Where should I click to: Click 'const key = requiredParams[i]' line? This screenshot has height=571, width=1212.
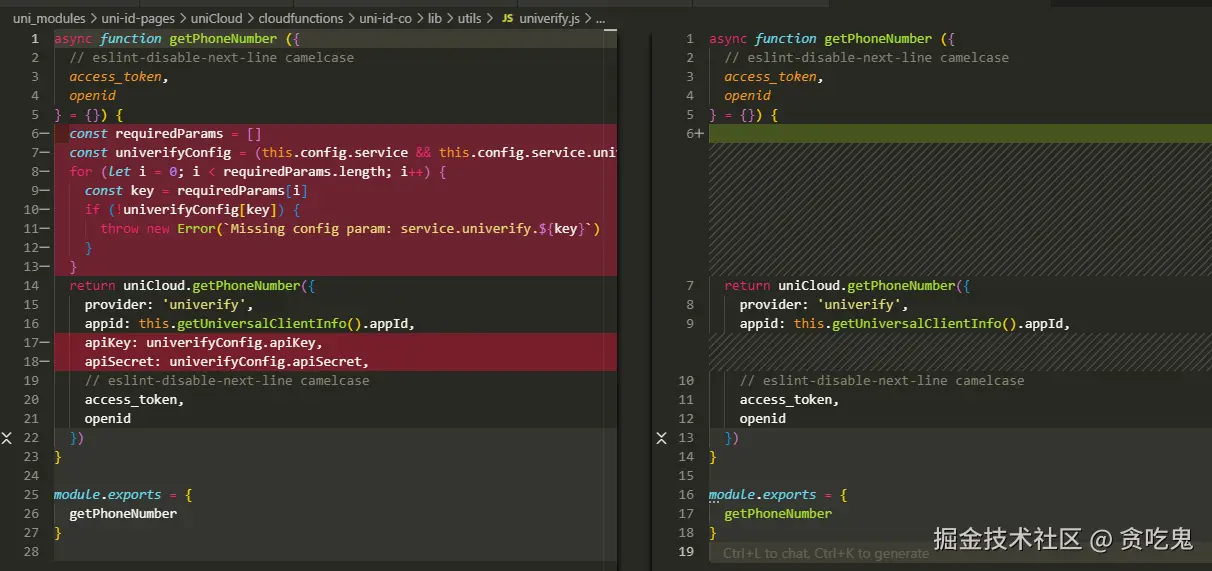(x=196, y=191)
